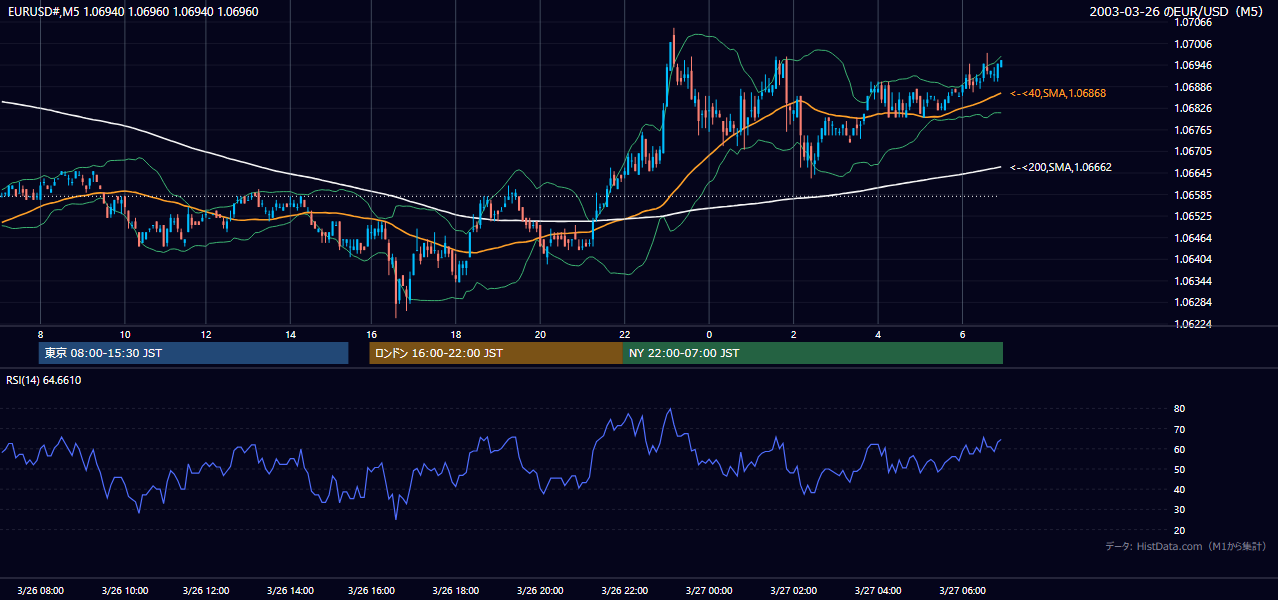This screenshot has height=600, width=1278.
Task: Click the hour marker 0 under price chart
Action: tap(709, 334)
